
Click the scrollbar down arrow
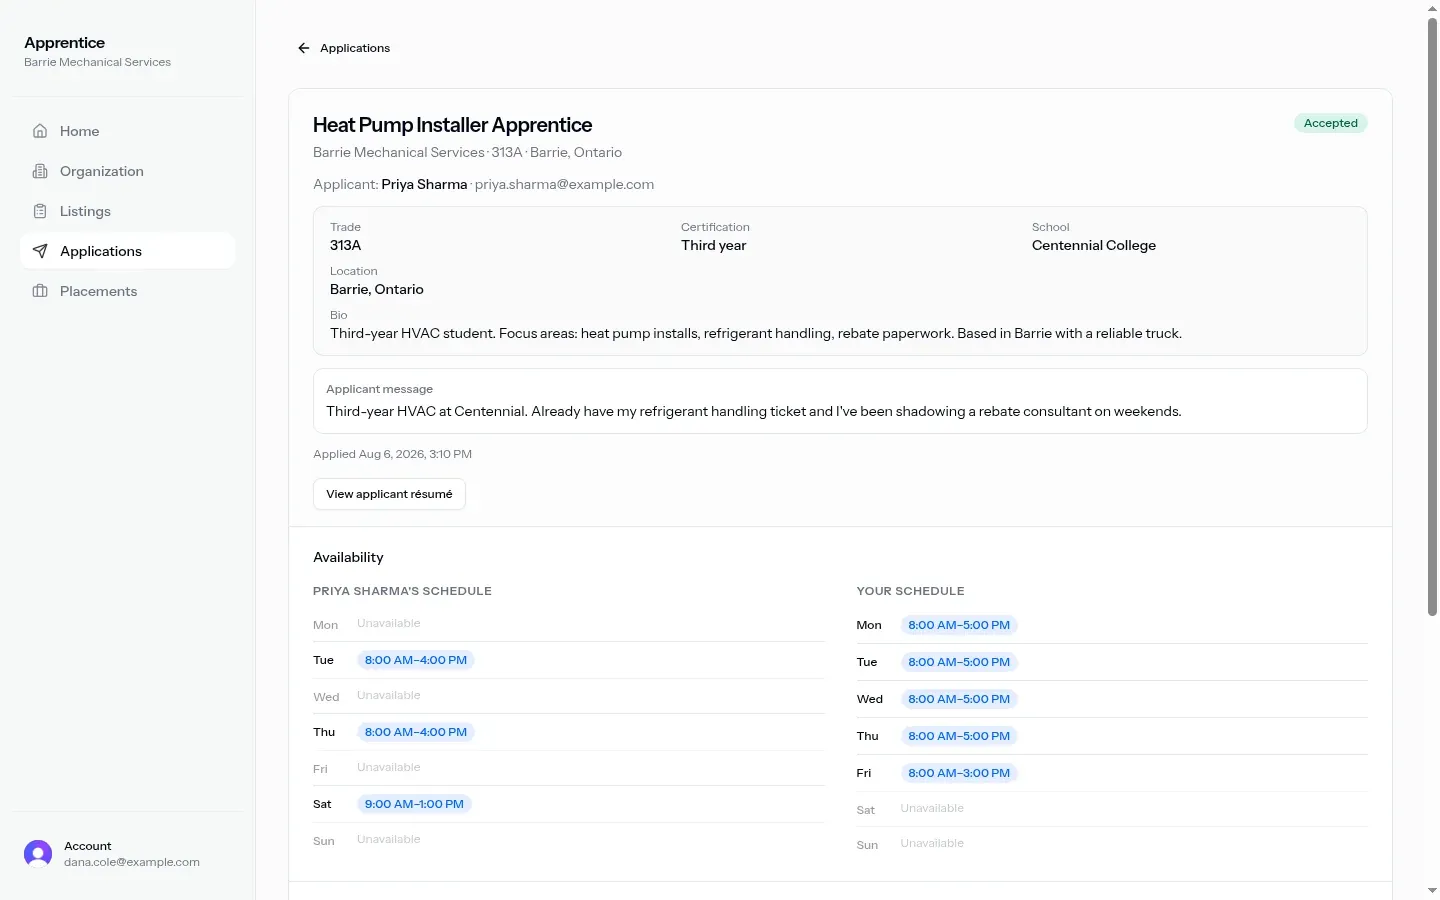tap(1432, 891)
